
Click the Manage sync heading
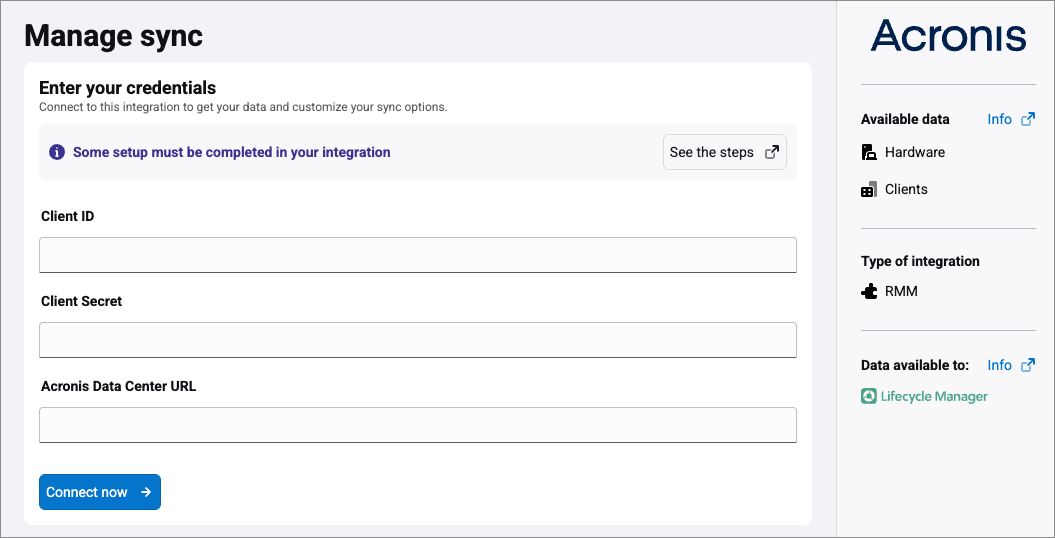tap(113, 36)
